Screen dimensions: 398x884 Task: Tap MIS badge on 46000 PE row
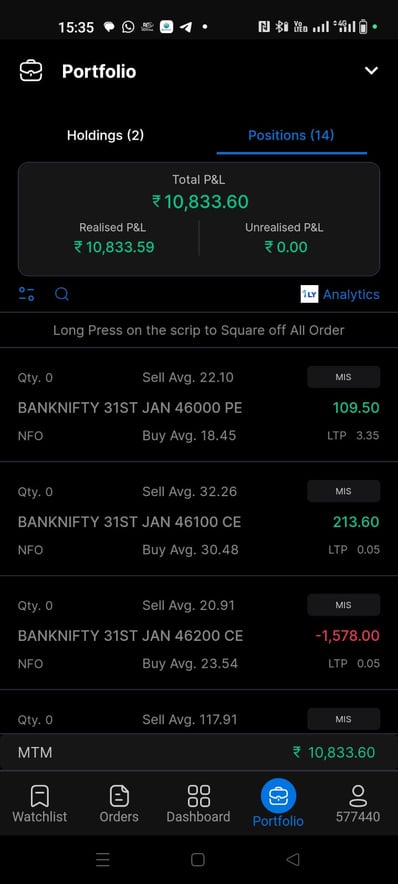pos(343,377)
